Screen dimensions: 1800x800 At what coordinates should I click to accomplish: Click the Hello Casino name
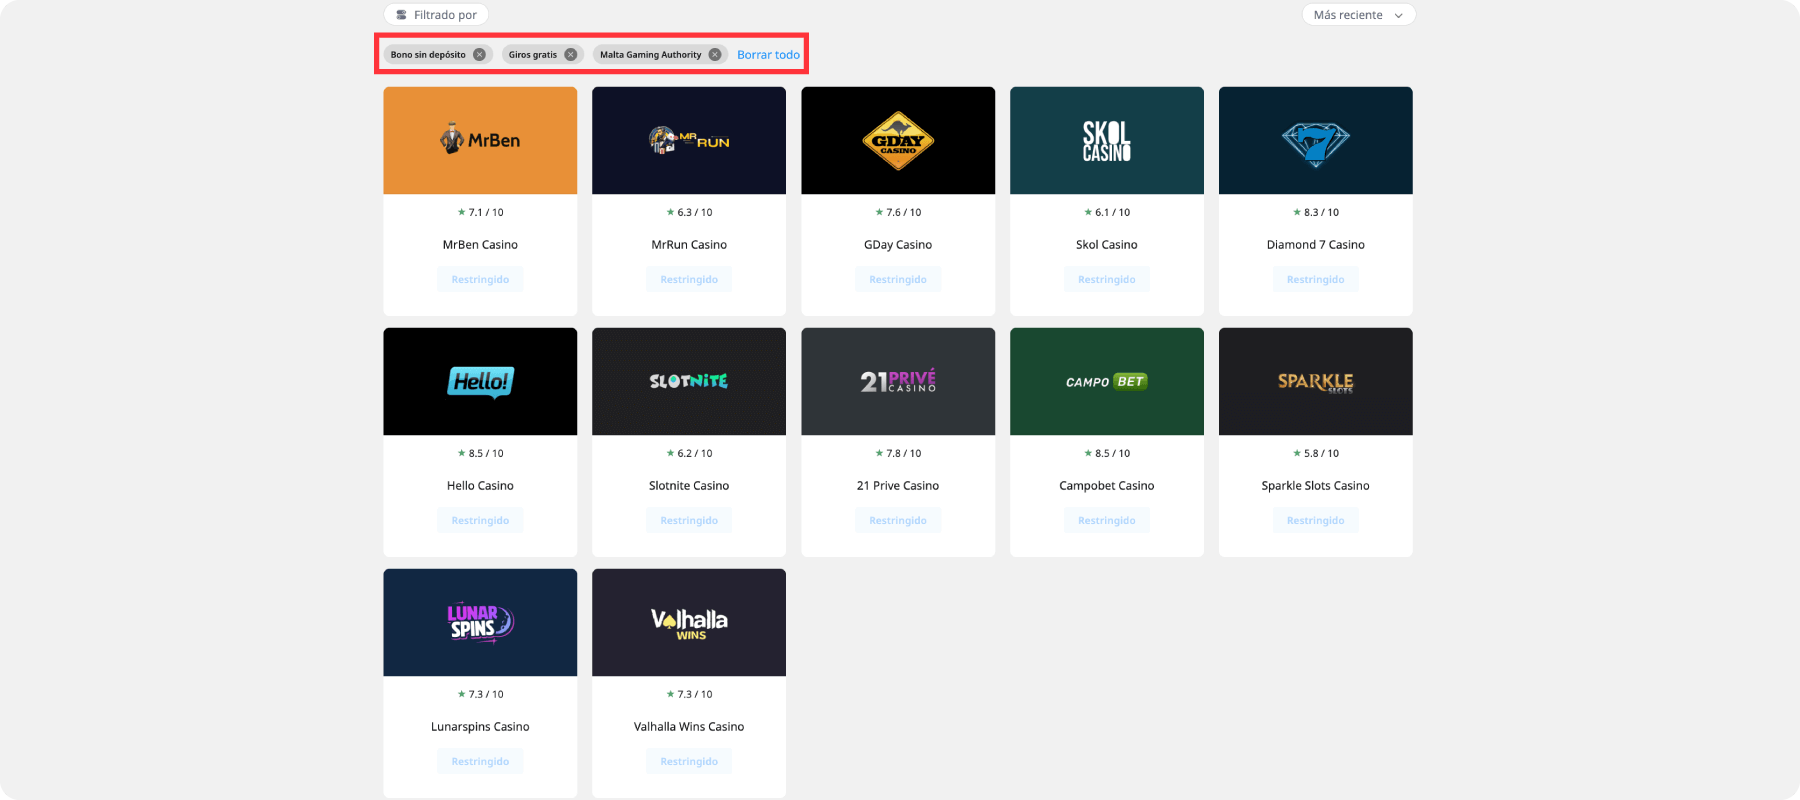coord(480,486)
